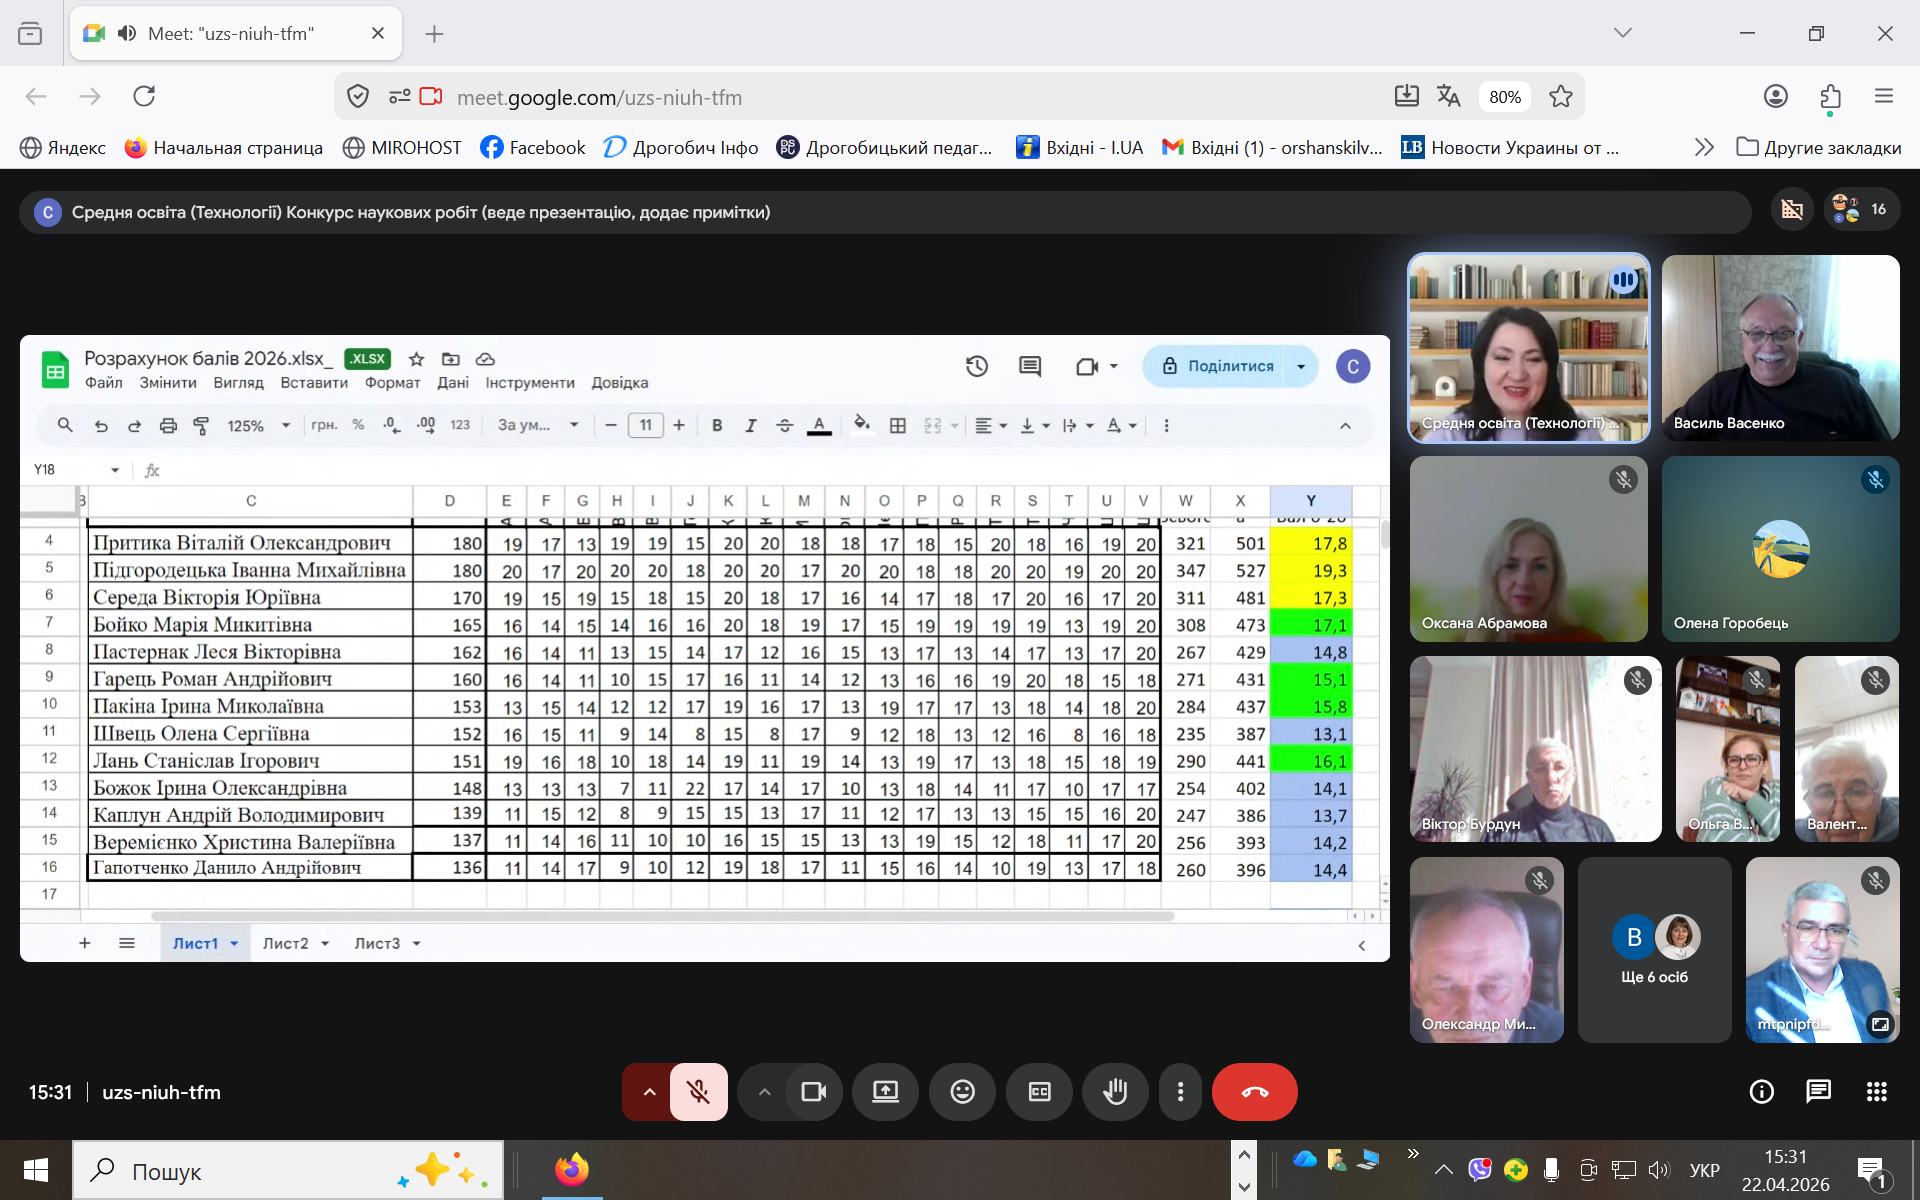
Task: Open the Facebook bookmark
Action: [533, 148]
